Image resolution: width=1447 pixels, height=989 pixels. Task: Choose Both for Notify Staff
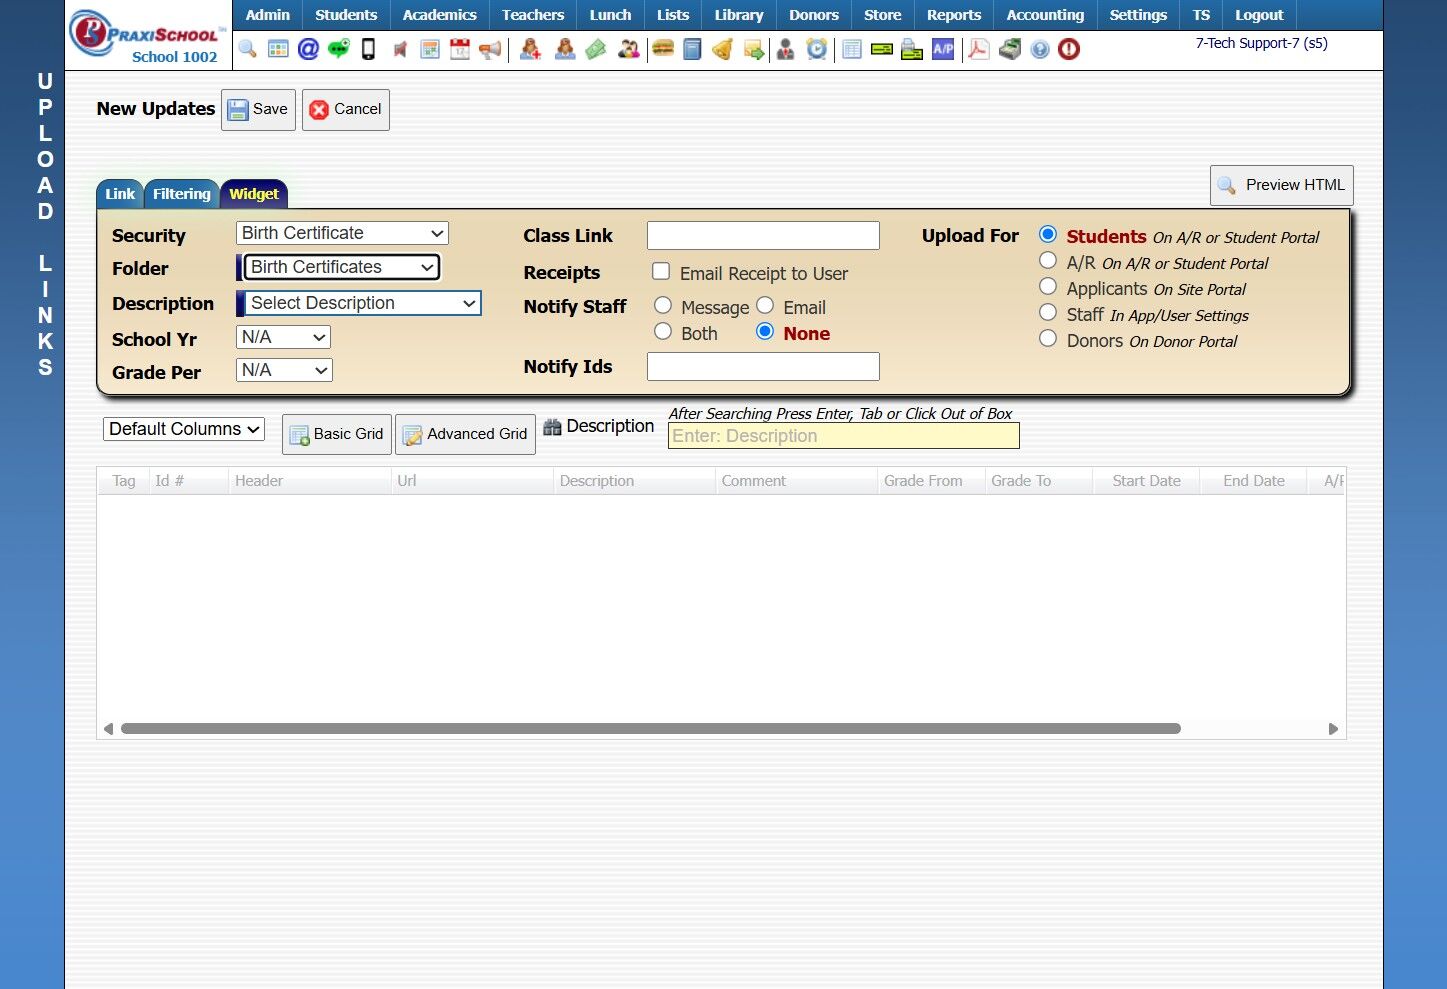pyautogui.click(x=663, y=331)
